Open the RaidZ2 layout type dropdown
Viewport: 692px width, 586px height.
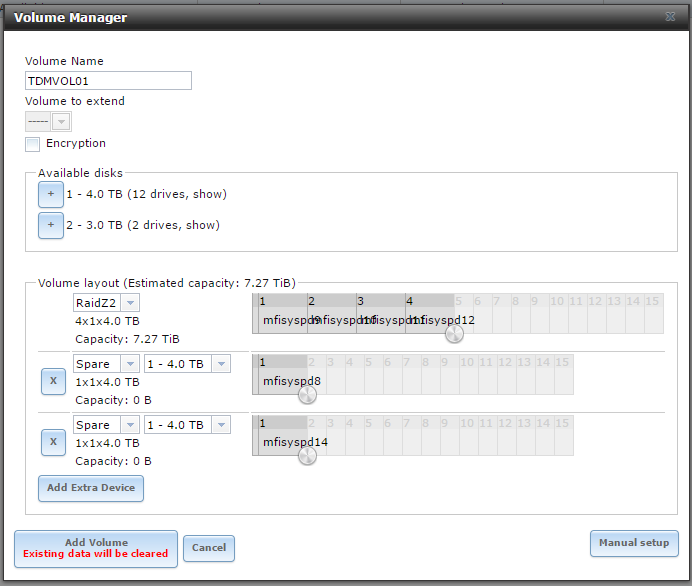130,303
